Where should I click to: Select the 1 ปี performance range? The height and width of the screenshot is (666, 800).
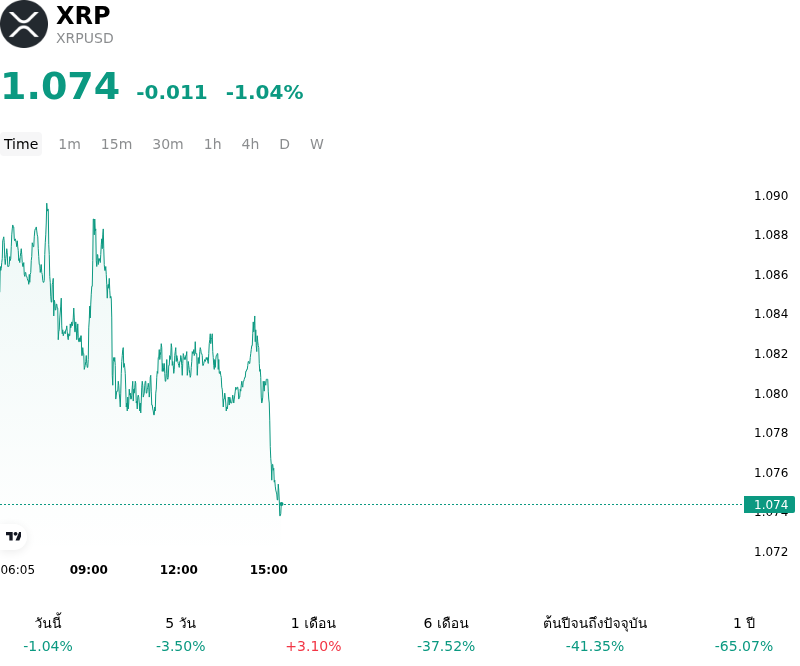click(x=744, y=634)
